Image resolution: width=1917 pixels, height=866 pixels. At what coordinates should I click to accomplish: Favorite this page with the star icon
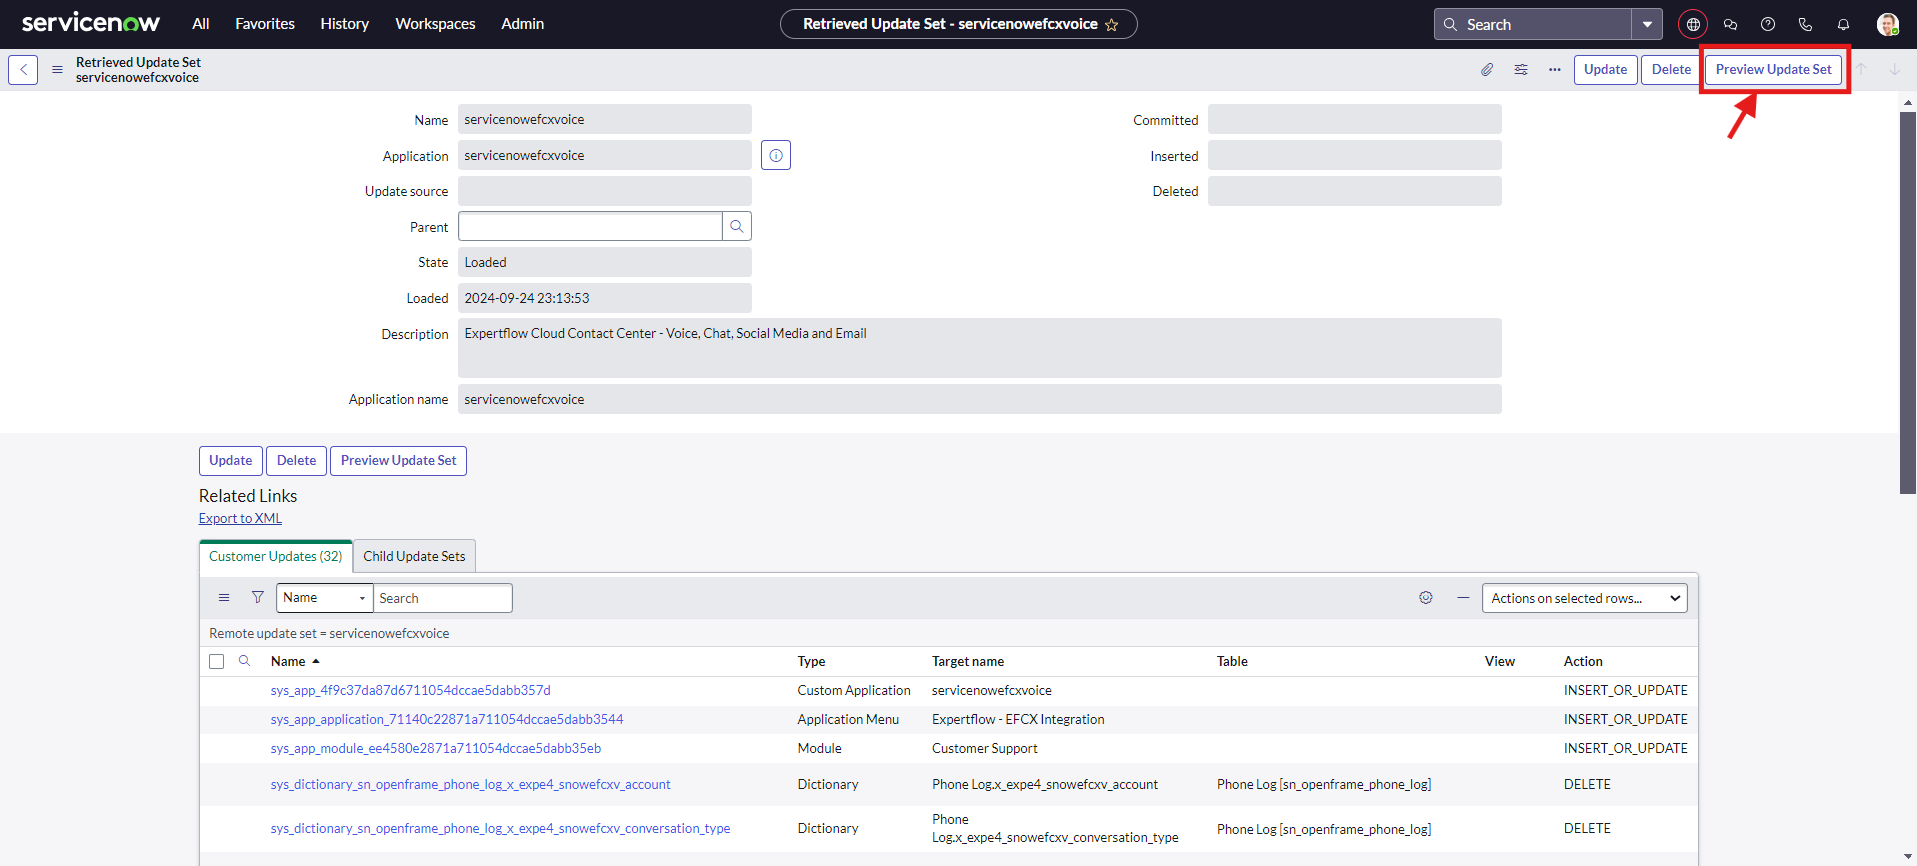point(1112,25)
